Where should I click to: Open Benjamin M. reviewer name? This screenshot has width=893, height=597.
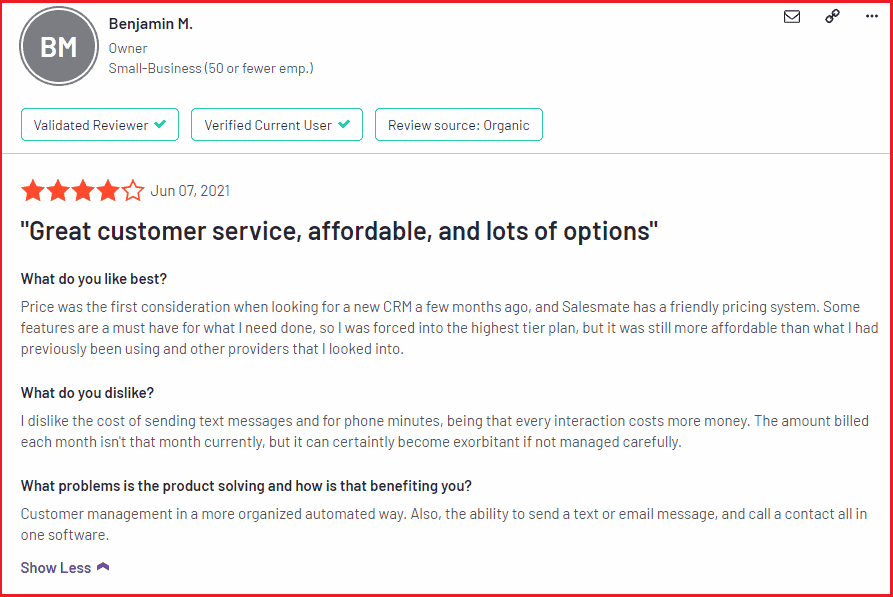tap(150, 24)
